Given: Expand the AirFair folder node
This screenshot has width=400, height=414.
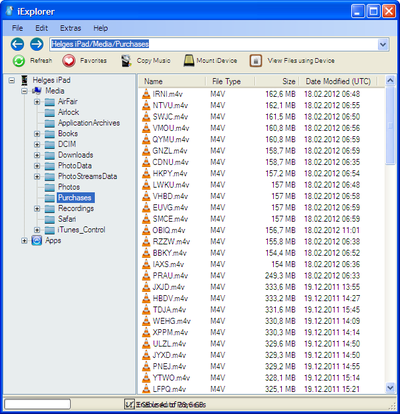Looking at the screenshot, I should pyautogui.click(x=37, y=102).
